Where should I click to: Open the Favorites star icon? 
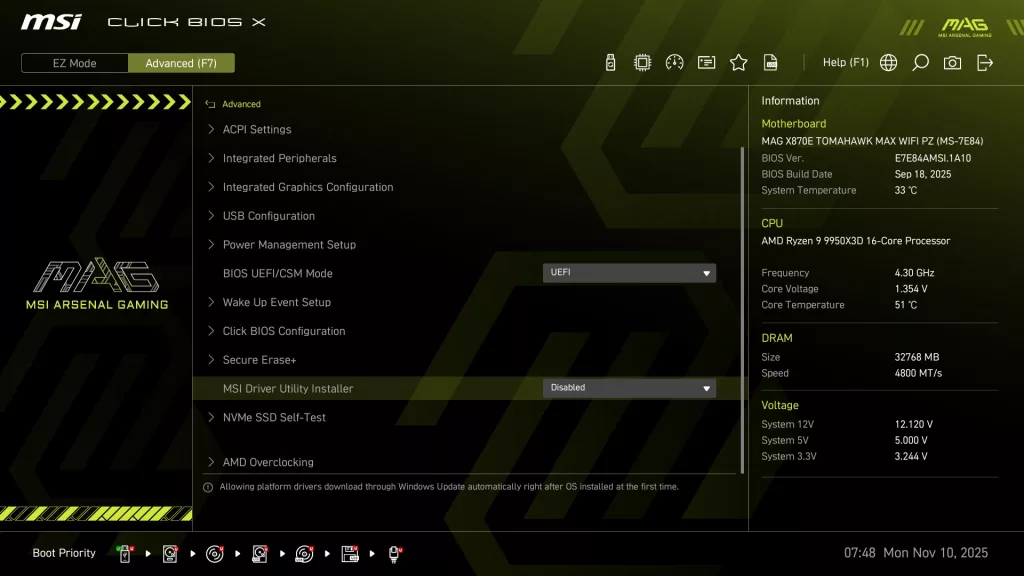pyautogui.click(x=738, y=62)
